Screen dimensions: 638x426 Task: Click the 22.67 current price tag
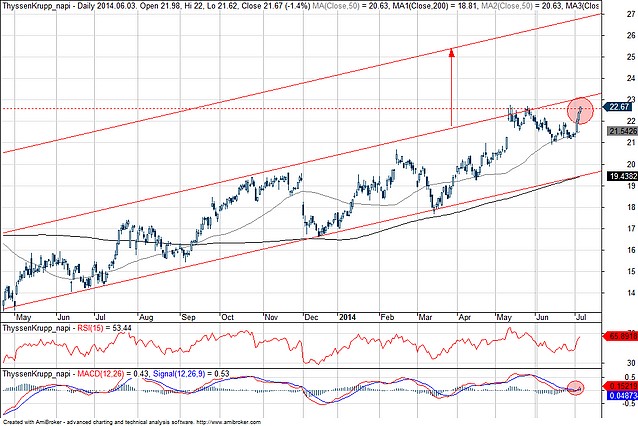619,107
